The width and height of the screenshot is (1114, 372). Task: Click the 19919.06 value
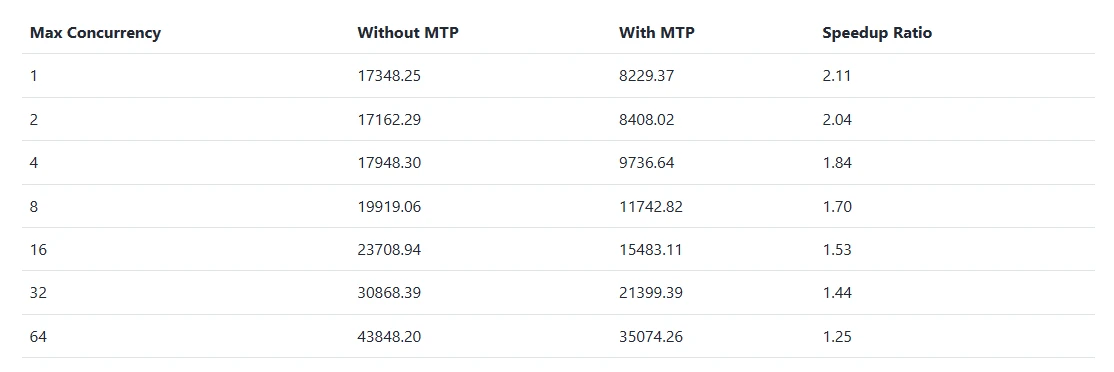[389, 207]
